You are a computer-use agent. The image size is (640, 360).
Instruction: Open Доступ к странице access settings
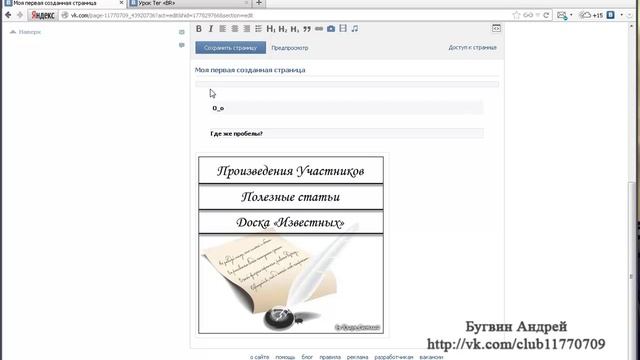[x=472, y=47]
